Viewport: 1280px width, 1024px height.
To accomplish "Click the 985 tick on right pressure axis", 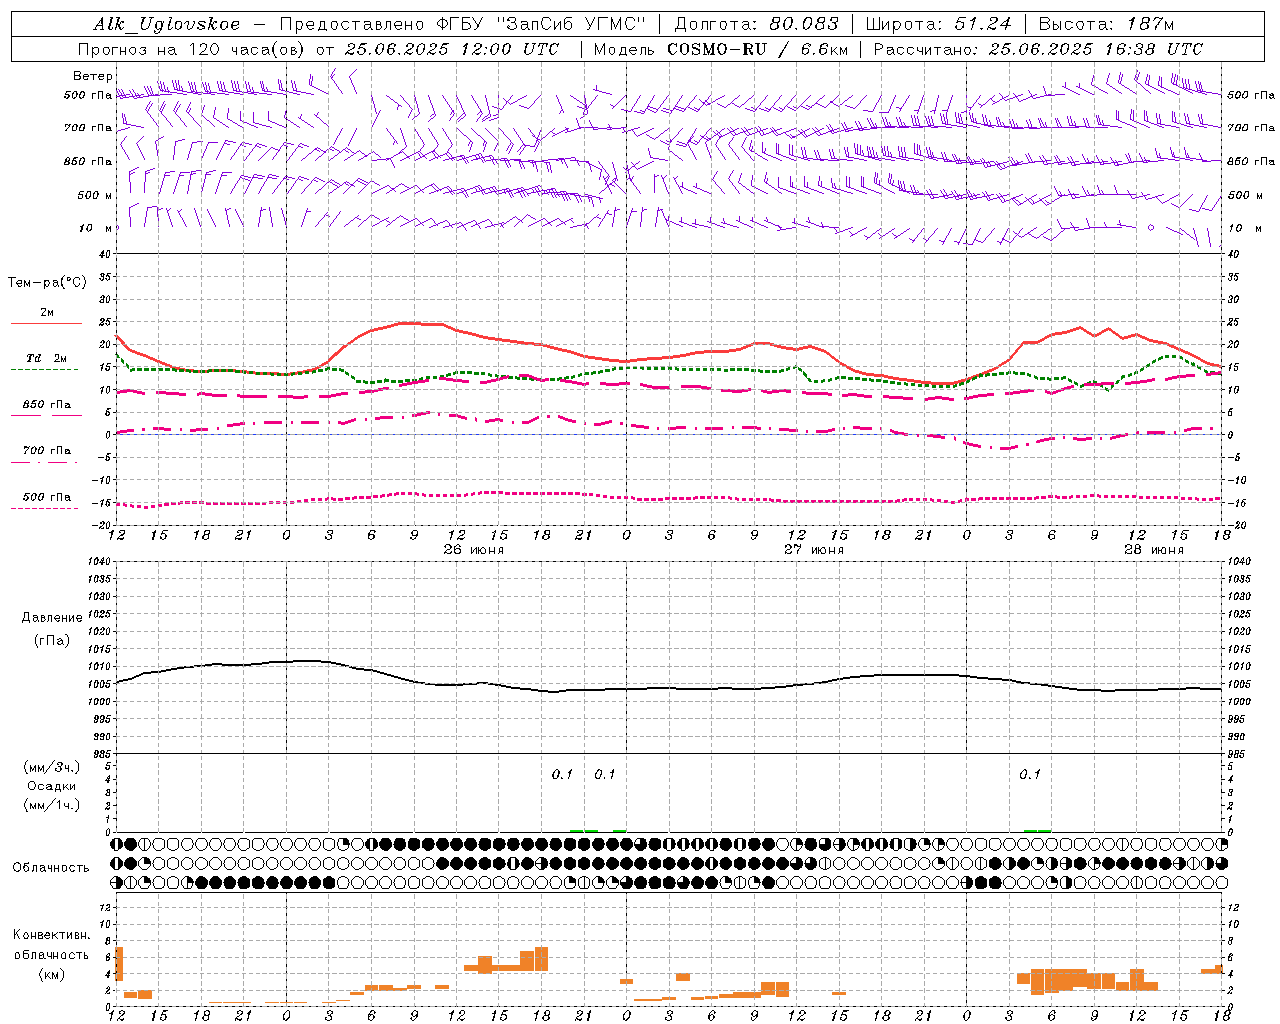I will (1238, 754).
